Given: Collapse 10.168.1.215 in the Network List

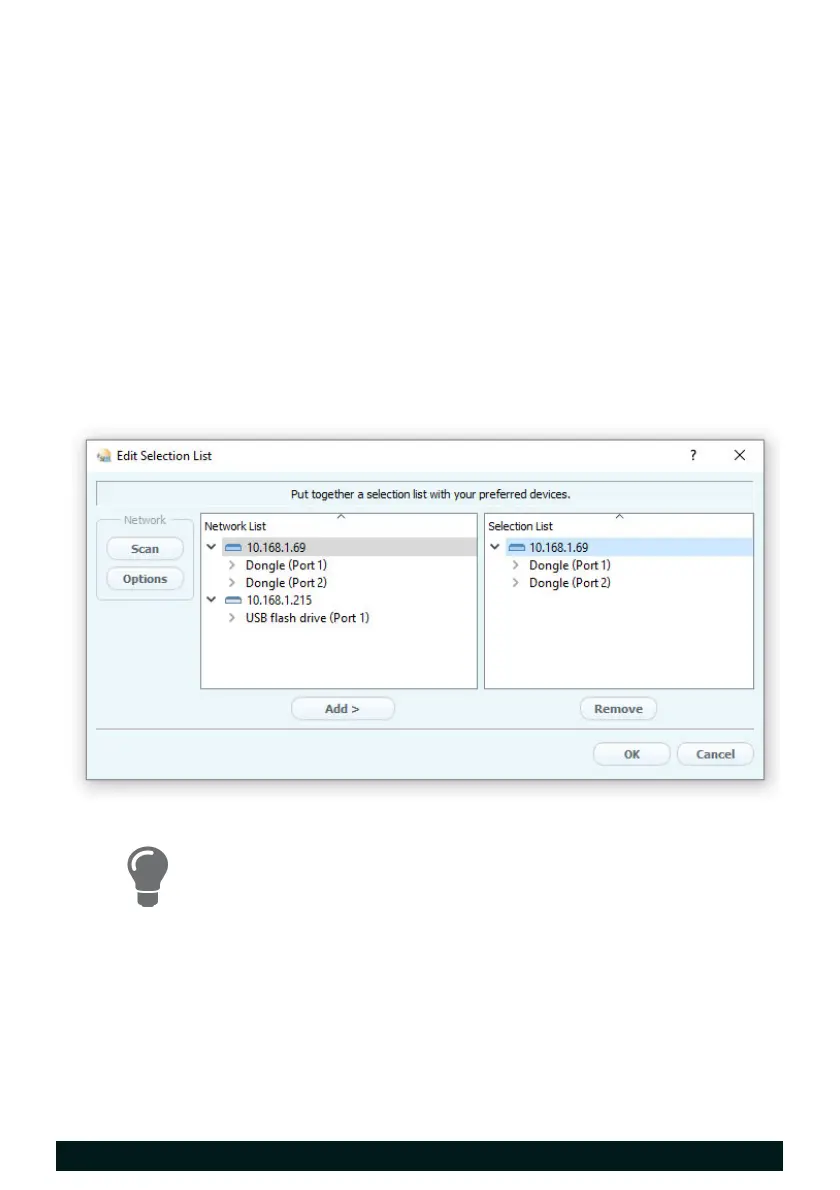Looking at the screenshot, I should 211,600.
